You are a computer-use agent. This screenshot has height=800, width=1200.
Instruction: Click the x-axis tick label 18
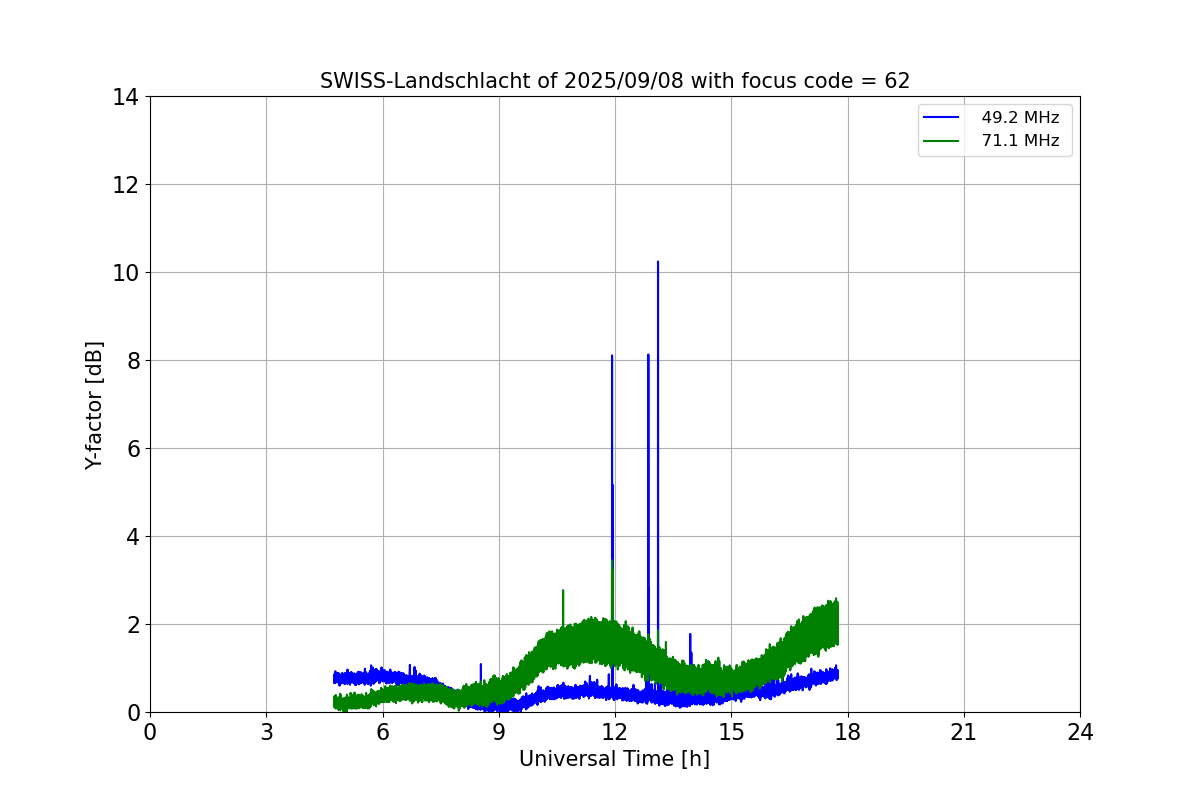point(848,732)
